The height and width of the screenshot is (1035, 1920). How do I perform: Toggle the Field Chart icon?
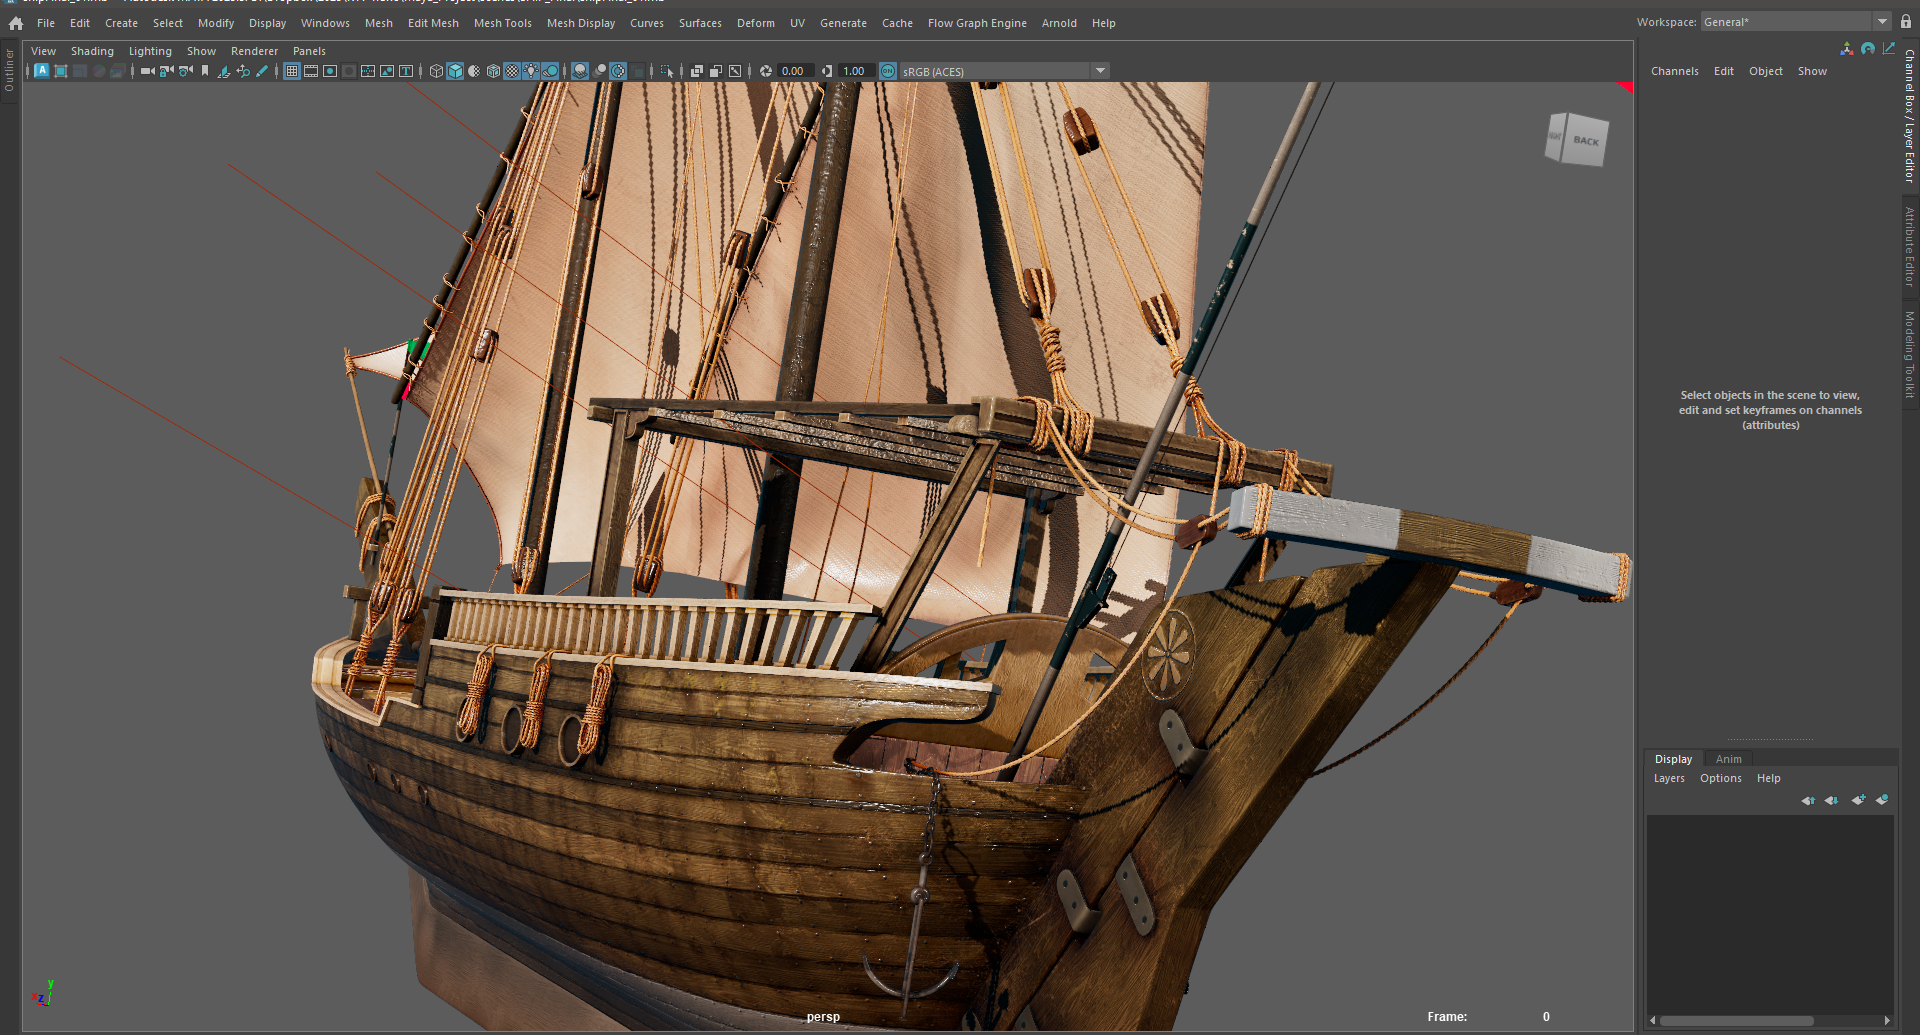[368, 71]
